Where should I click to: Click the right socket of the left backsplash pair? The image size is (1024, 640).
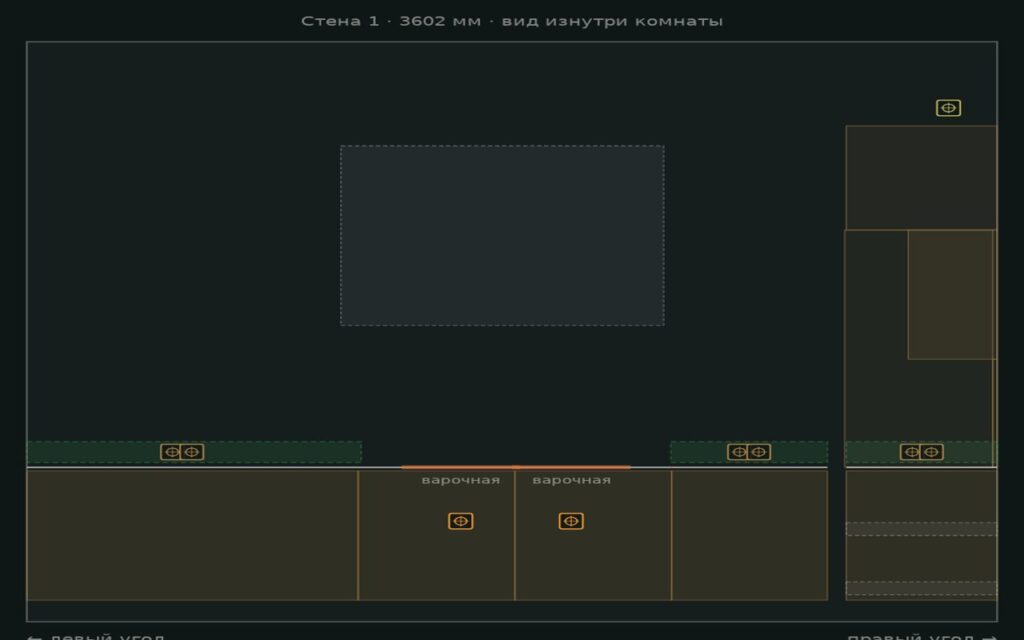coord(192,452)
